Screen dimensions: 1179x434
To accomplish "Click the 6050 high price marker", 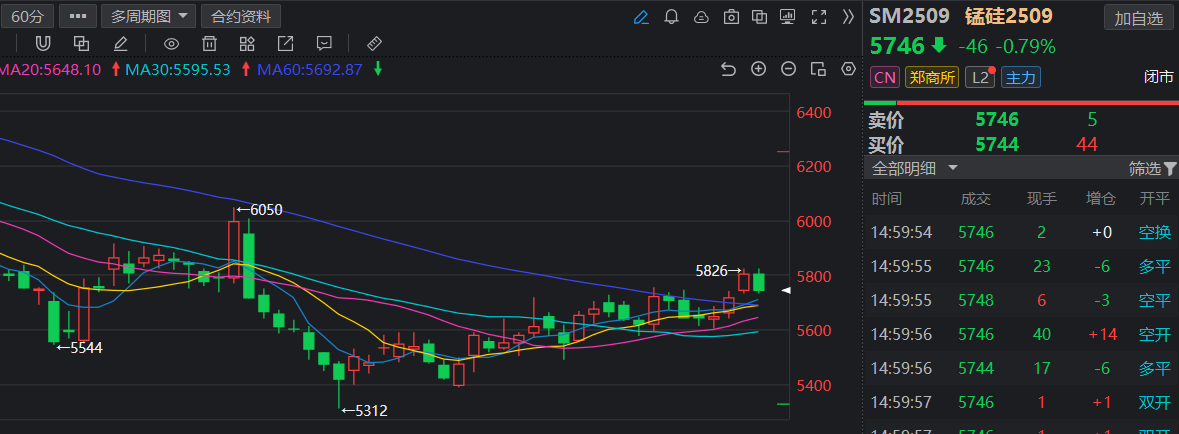I will (259, 210).
